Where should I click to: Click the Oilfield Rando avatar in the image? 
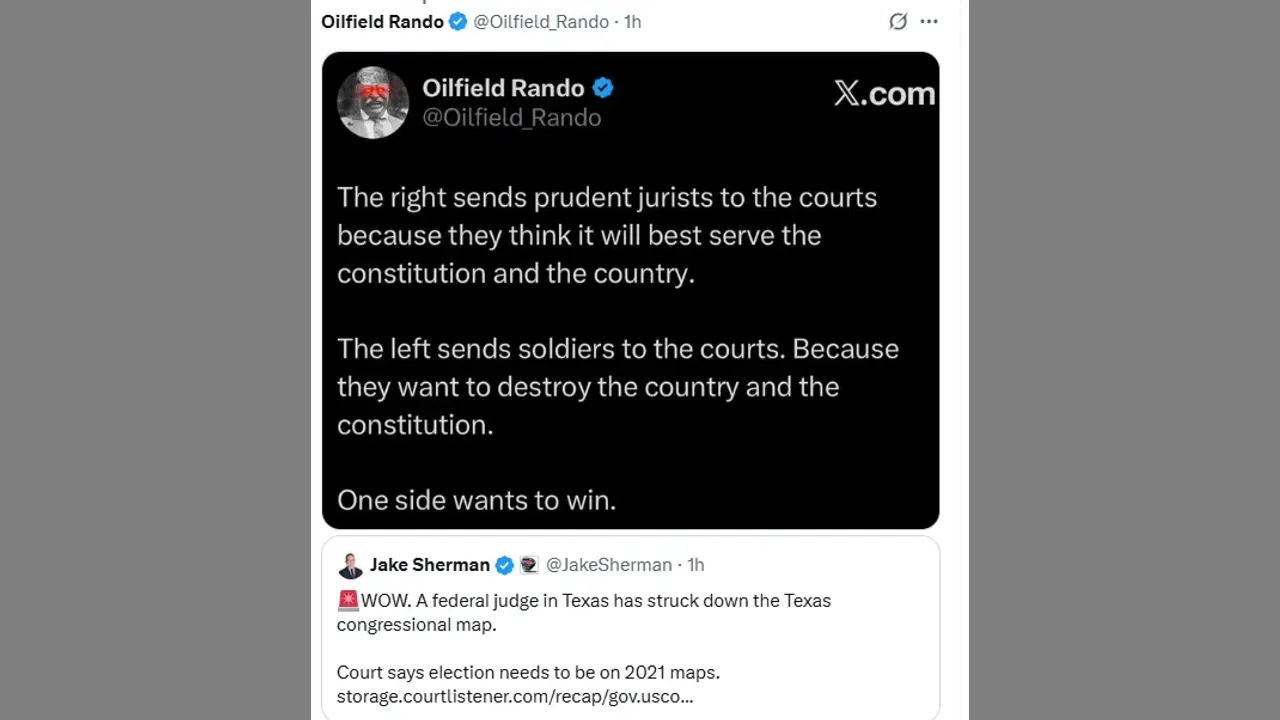[373, 102]
